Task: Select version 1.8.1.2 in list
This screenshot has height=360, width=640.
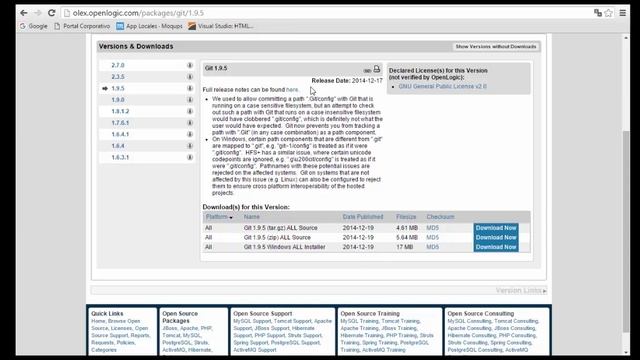Action: [120, 111]
